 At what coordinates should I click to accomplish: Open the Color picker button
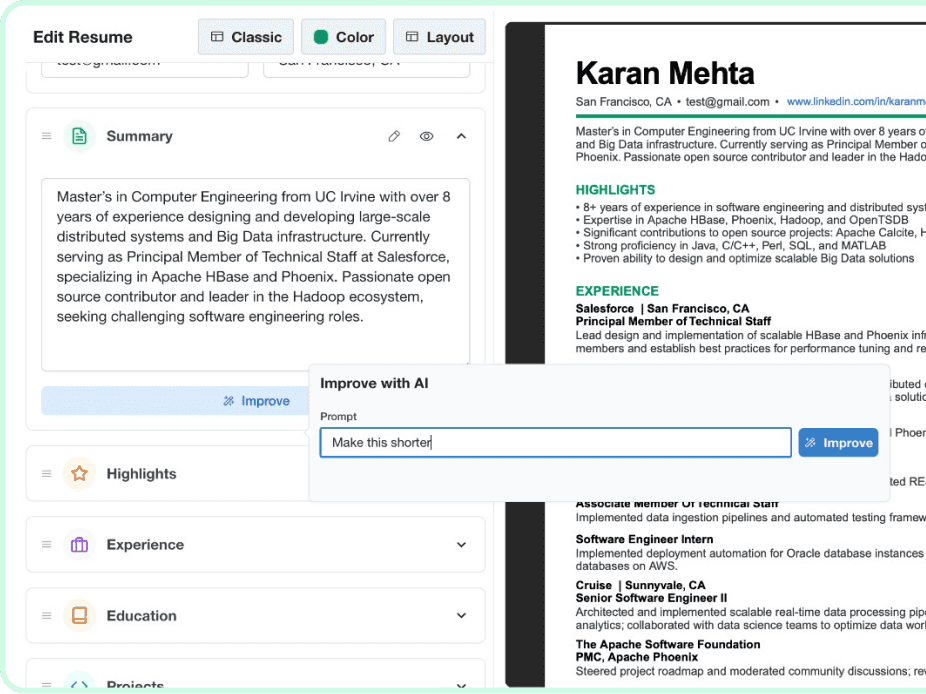343,37
